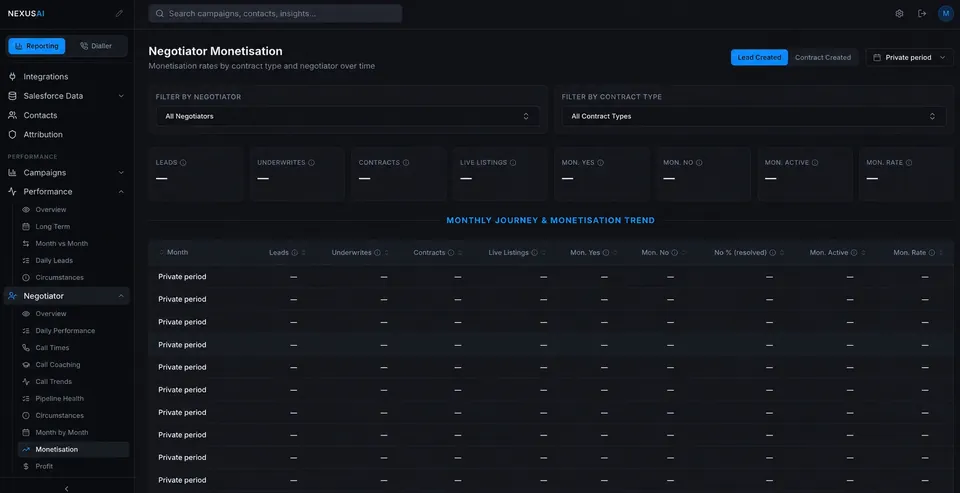Viewport: 960px width, 493px height.
Task: Open the Private period date dropdown
Action: (909, 58)
